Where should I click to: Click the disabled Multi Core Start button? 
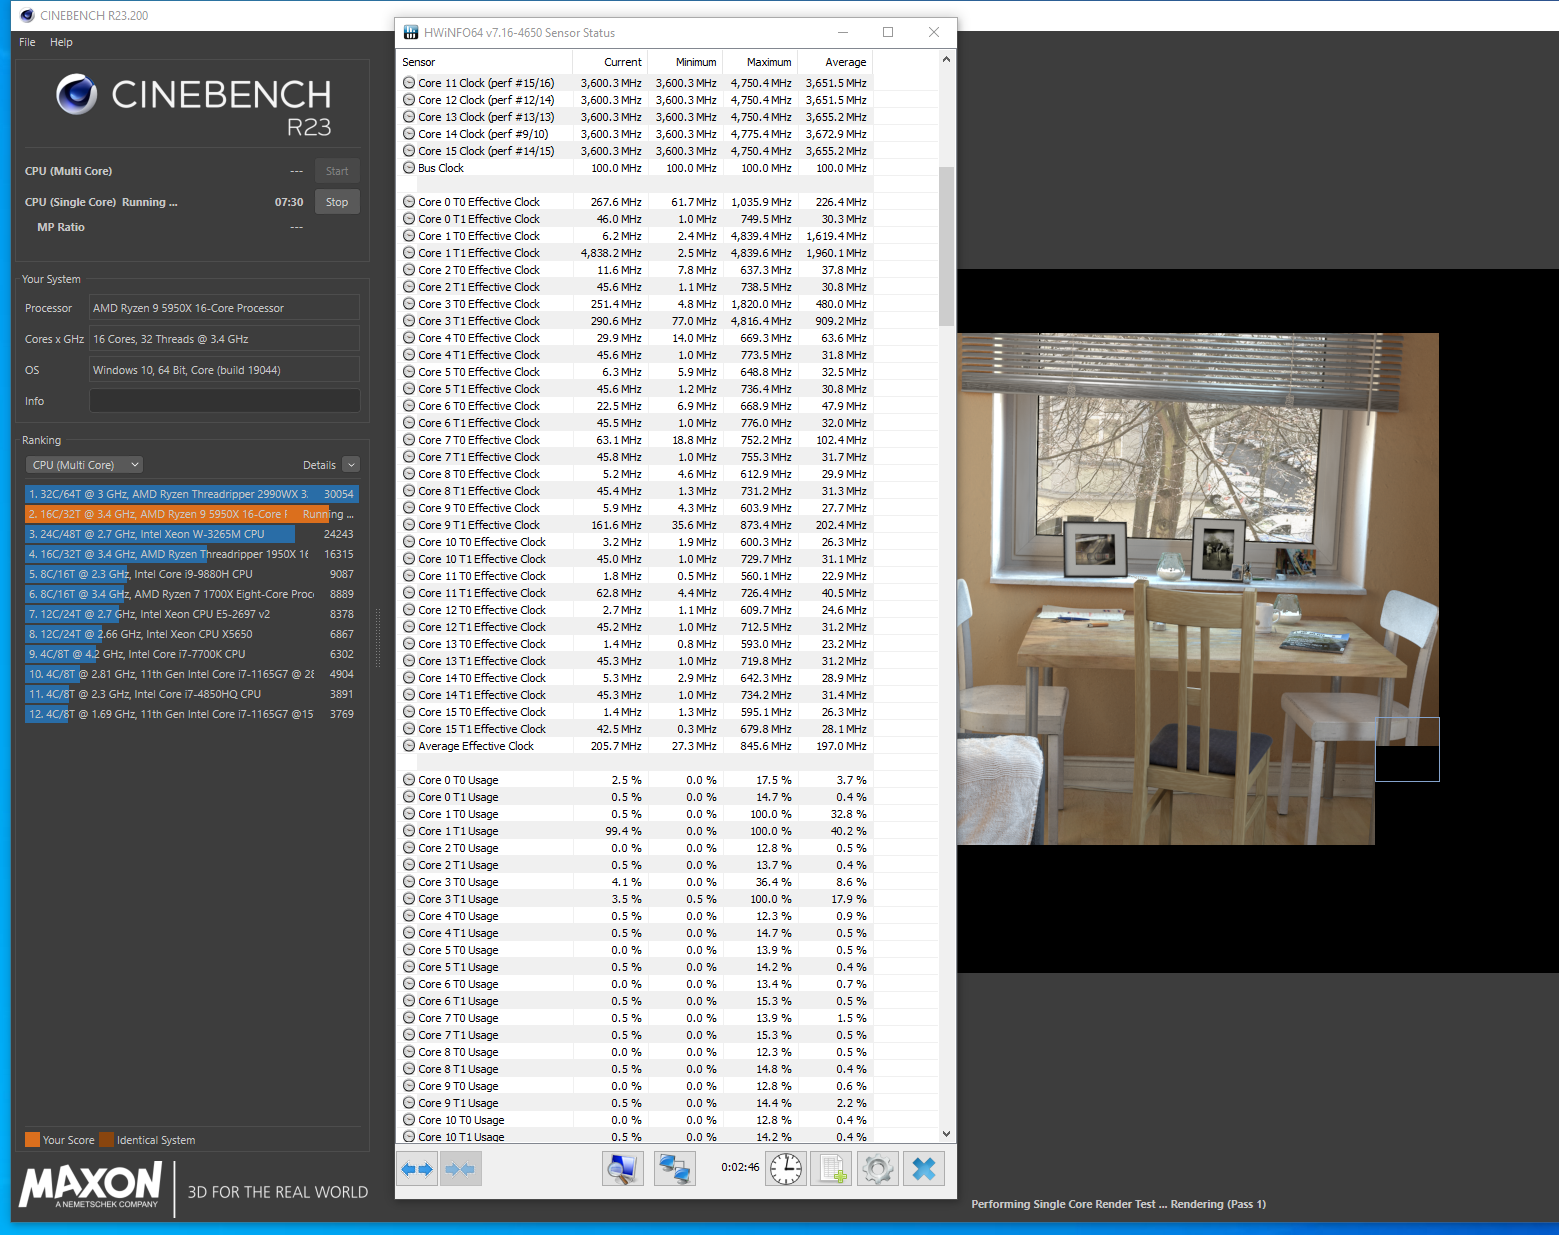tap(337, 171)
